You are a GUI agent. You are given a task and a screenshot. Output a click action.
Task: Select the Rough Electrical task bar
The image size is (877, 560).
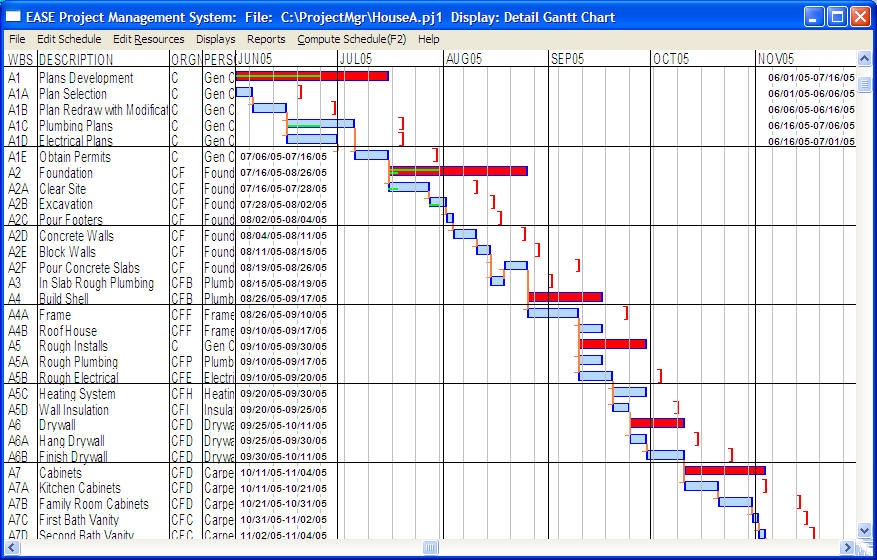(596, 376)
